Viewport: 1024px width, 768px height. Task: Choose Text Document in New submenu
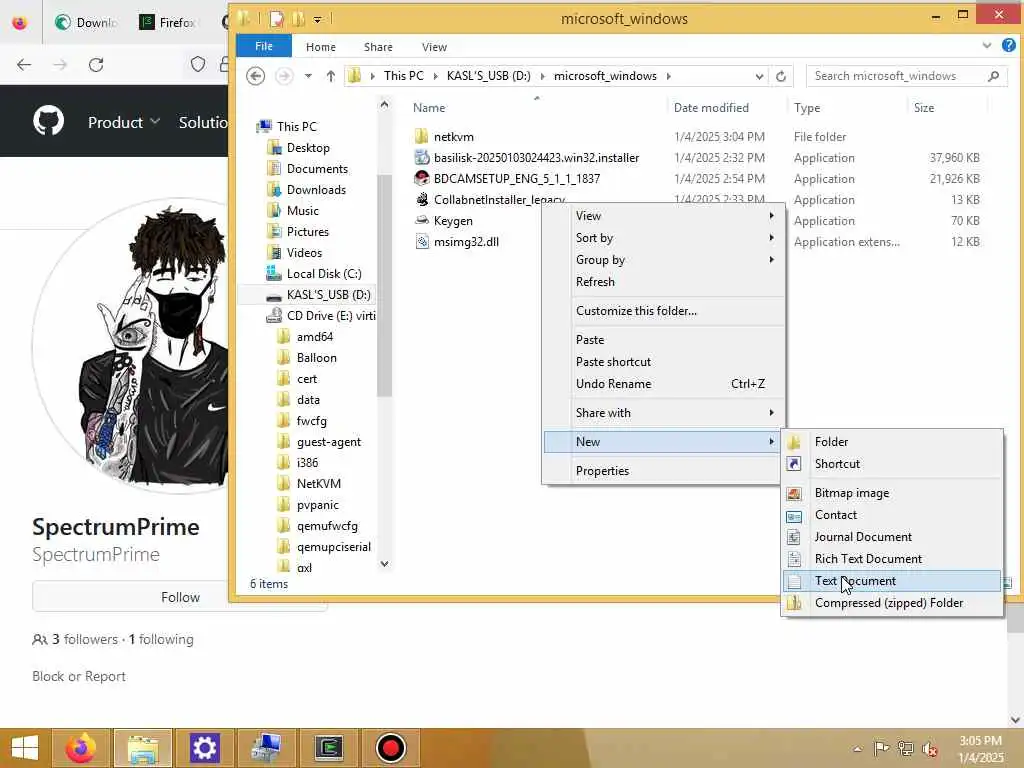[x=891, y=581]
